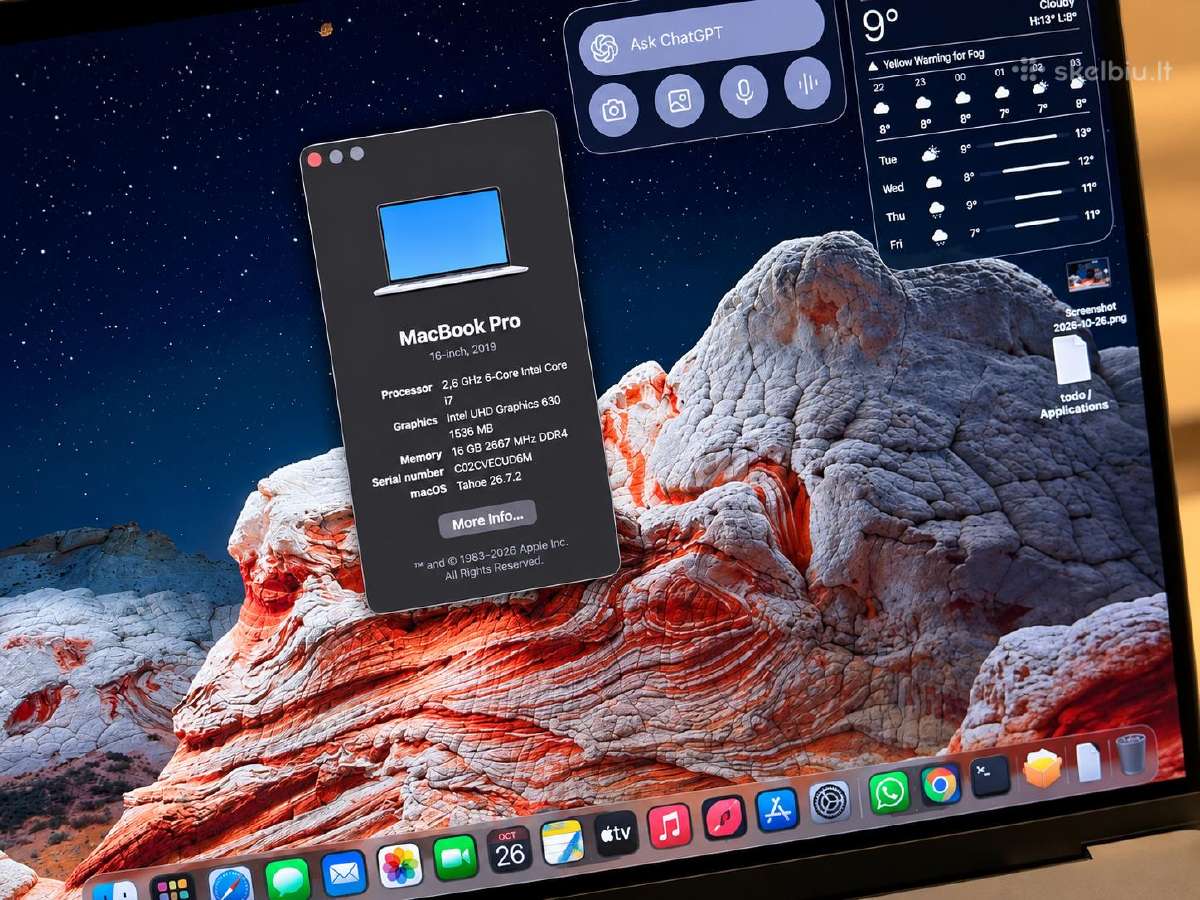The image size is (1200, 900).
Task: Open FaceTime in the dock
Action: pos(455,857)
